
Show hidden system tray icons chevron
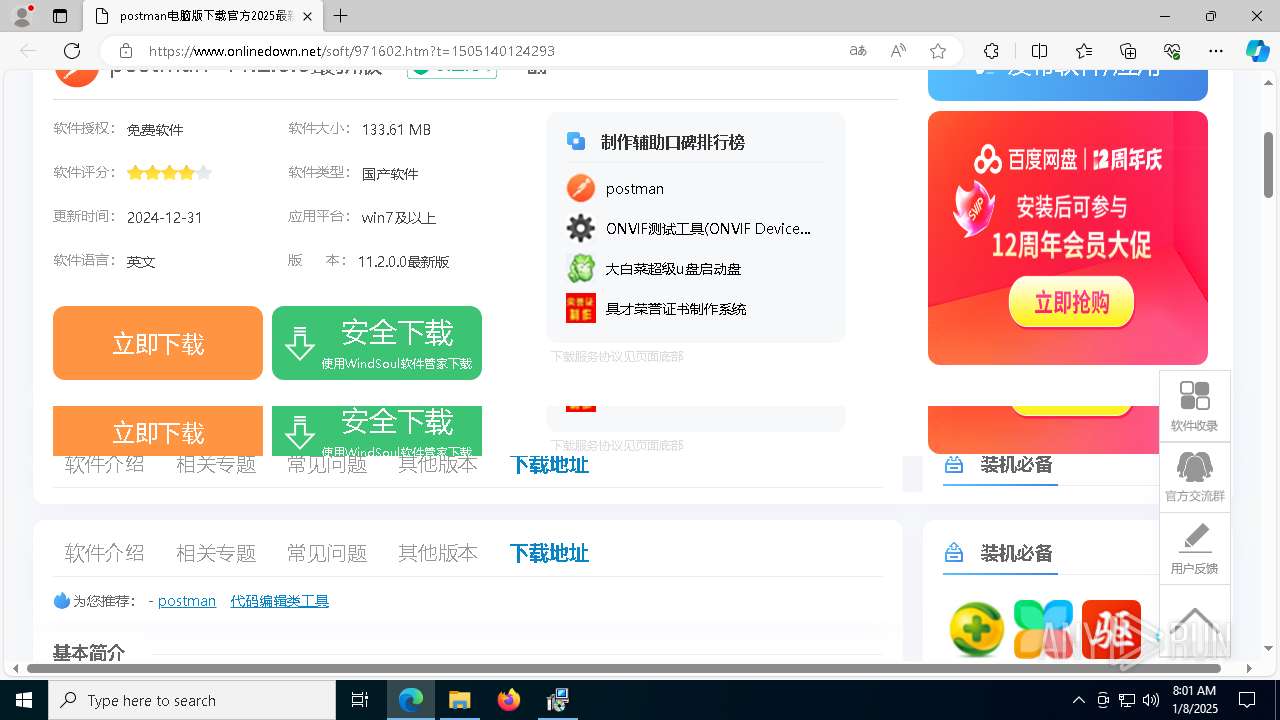tap(1078, 700)
